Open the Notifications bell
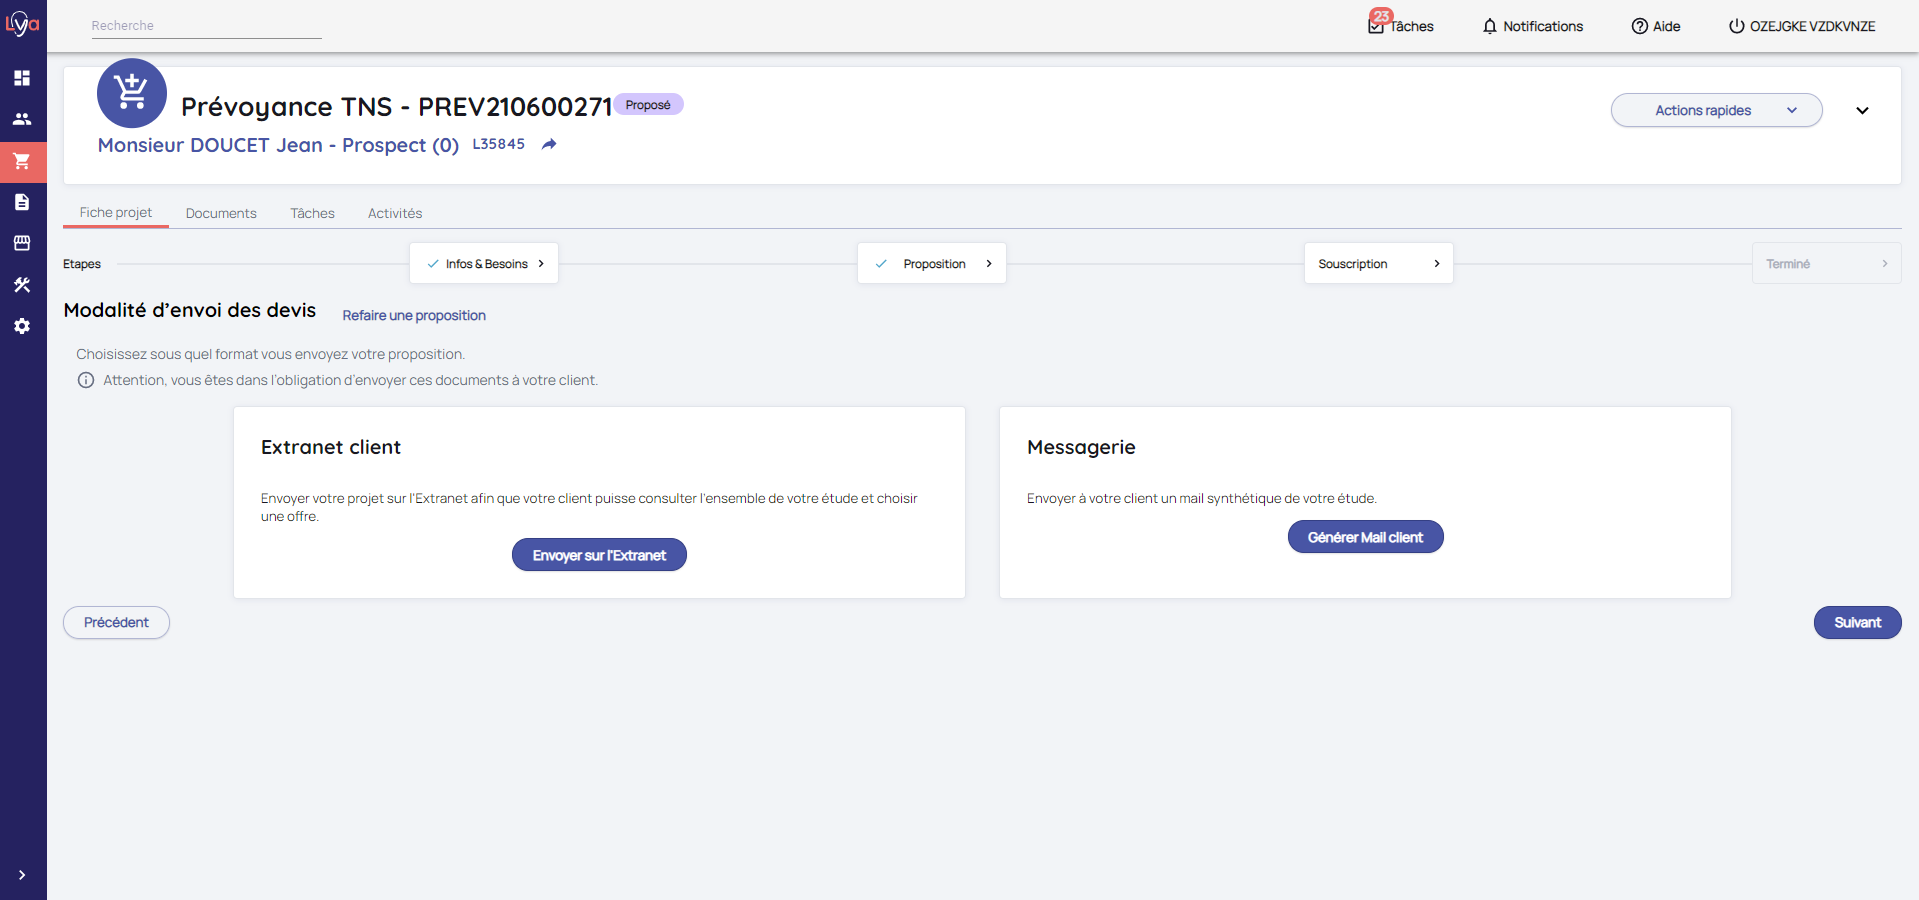Image resolution: width=1919 pixels, height=900 pixels. tap(1532, 26)
